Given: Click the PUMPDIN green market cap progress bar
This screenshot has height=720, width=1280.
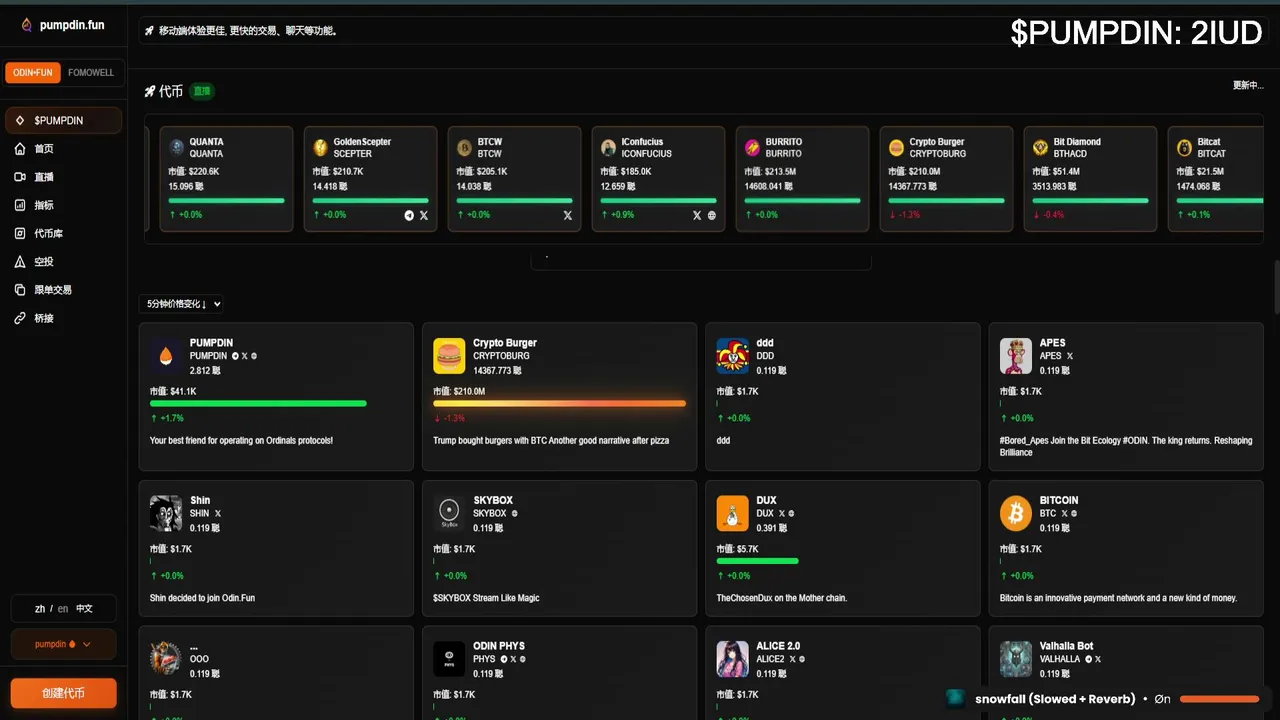Looking at the screenshot, I should coord(258,404).
